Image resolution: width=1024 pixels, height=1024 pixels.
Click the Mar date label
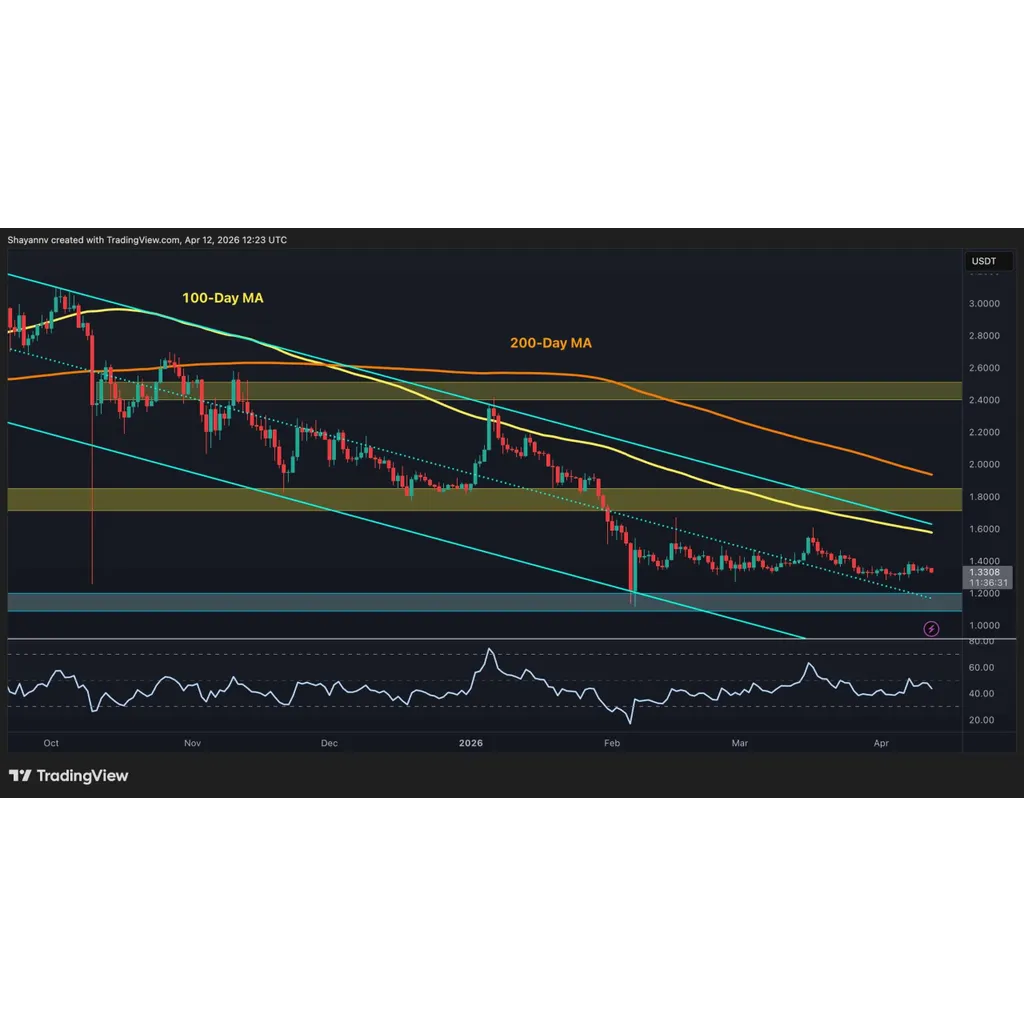point(739,743)
